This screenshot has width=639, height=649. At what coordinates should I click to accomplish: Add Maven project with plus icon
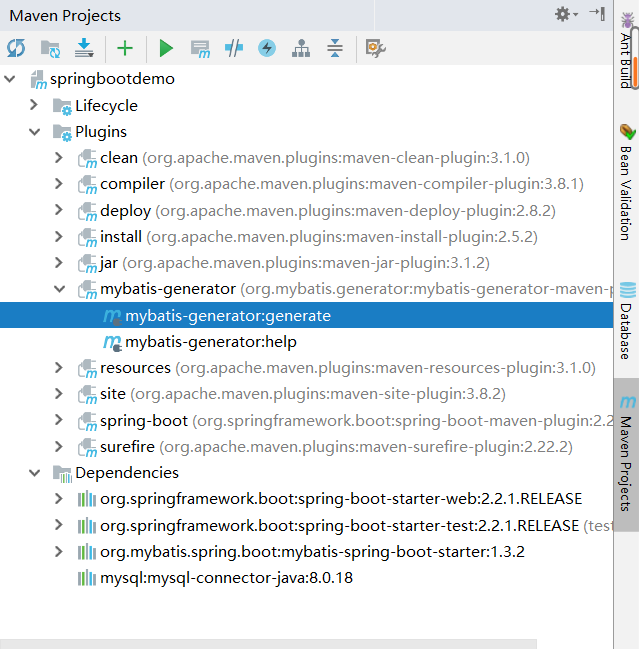click(x=125, y=48)
